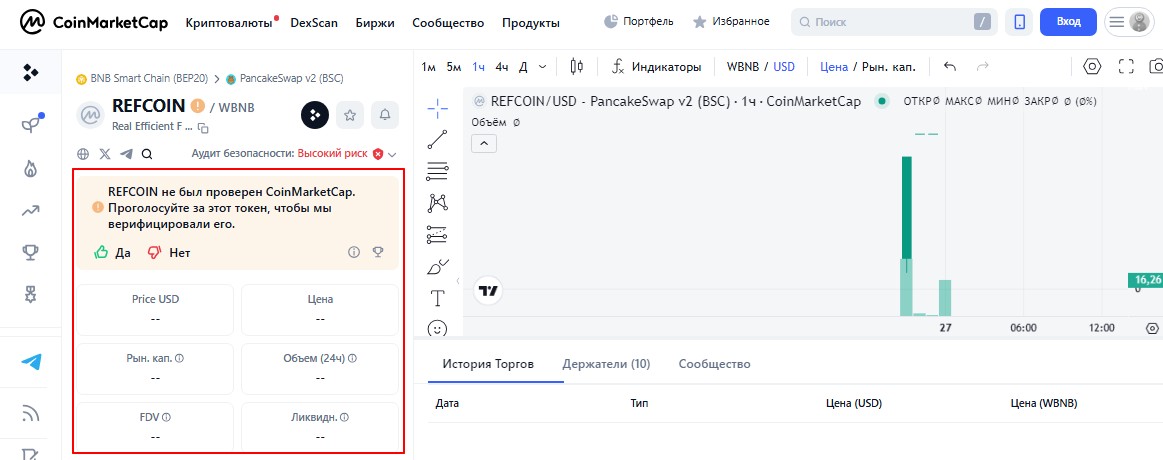Click in the Поиск search field

894,22
